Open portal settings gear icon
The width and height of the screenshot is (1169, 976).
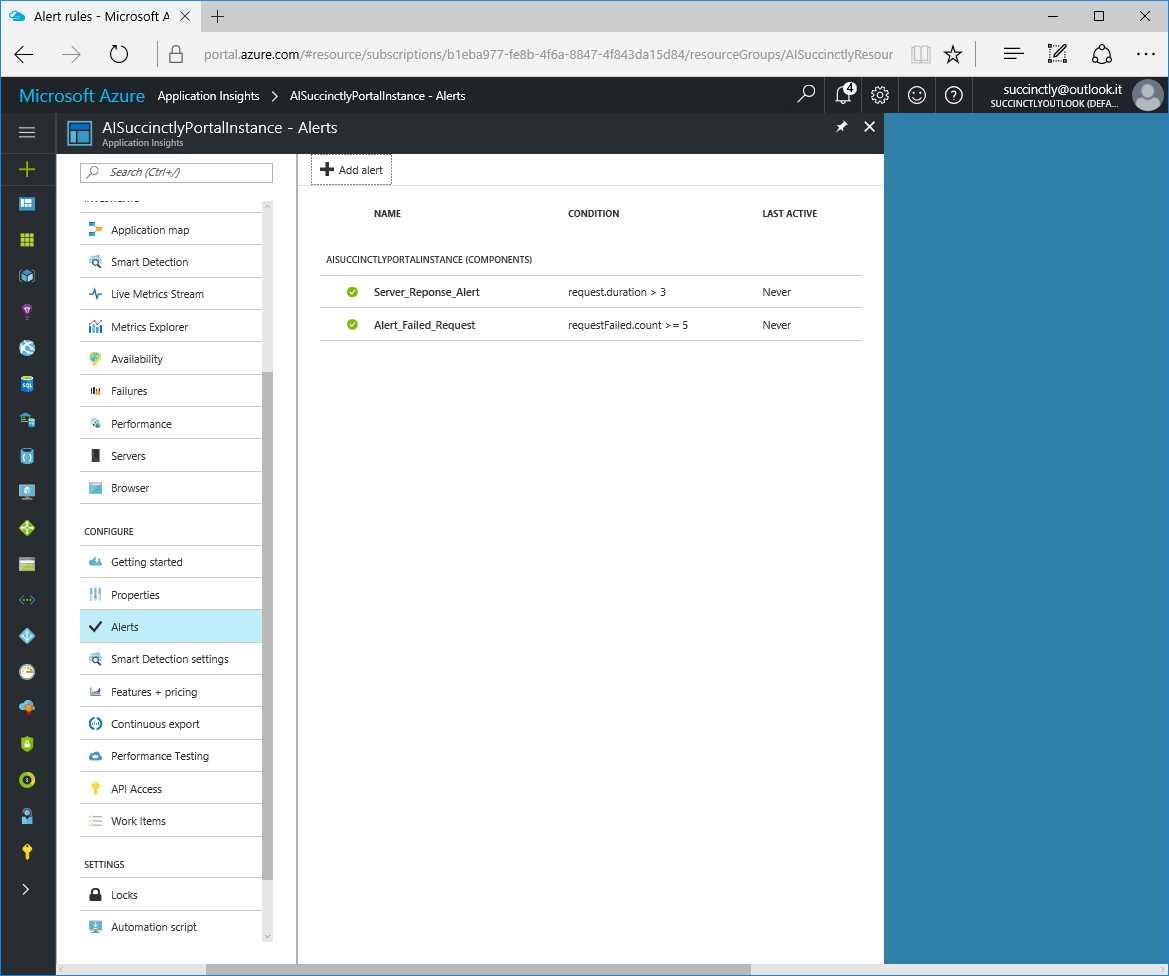pyautogui.click(x=880, y=95)
